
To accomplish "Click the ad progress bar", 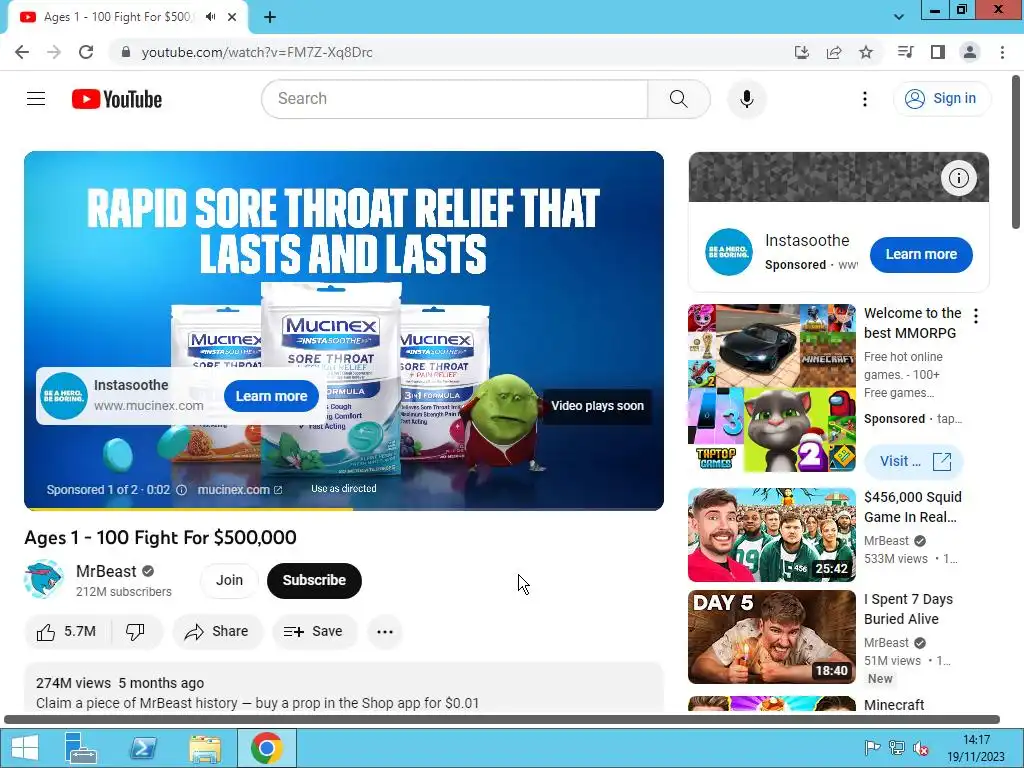I will [x=344, y=508].
